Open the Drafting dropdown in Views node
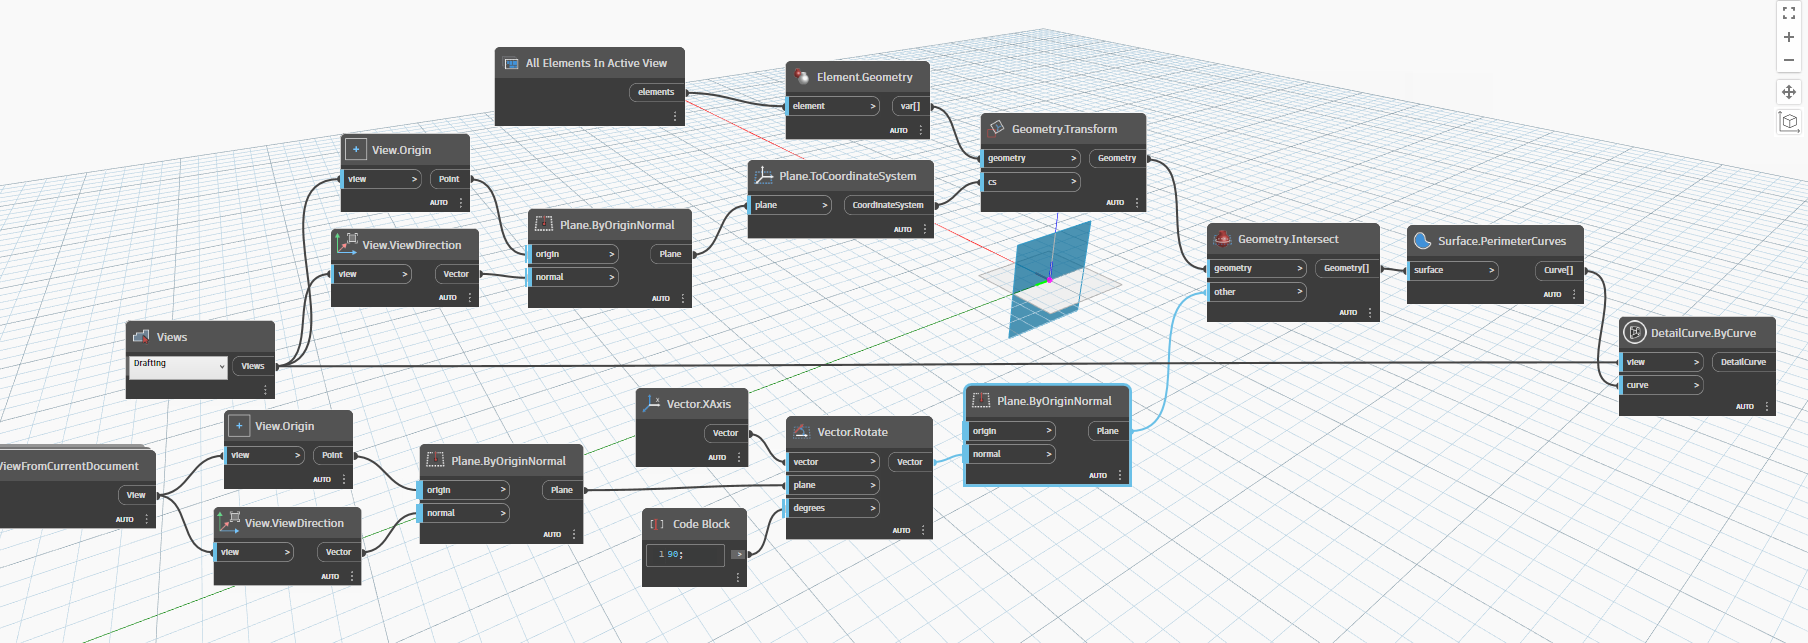 (179, 366)
